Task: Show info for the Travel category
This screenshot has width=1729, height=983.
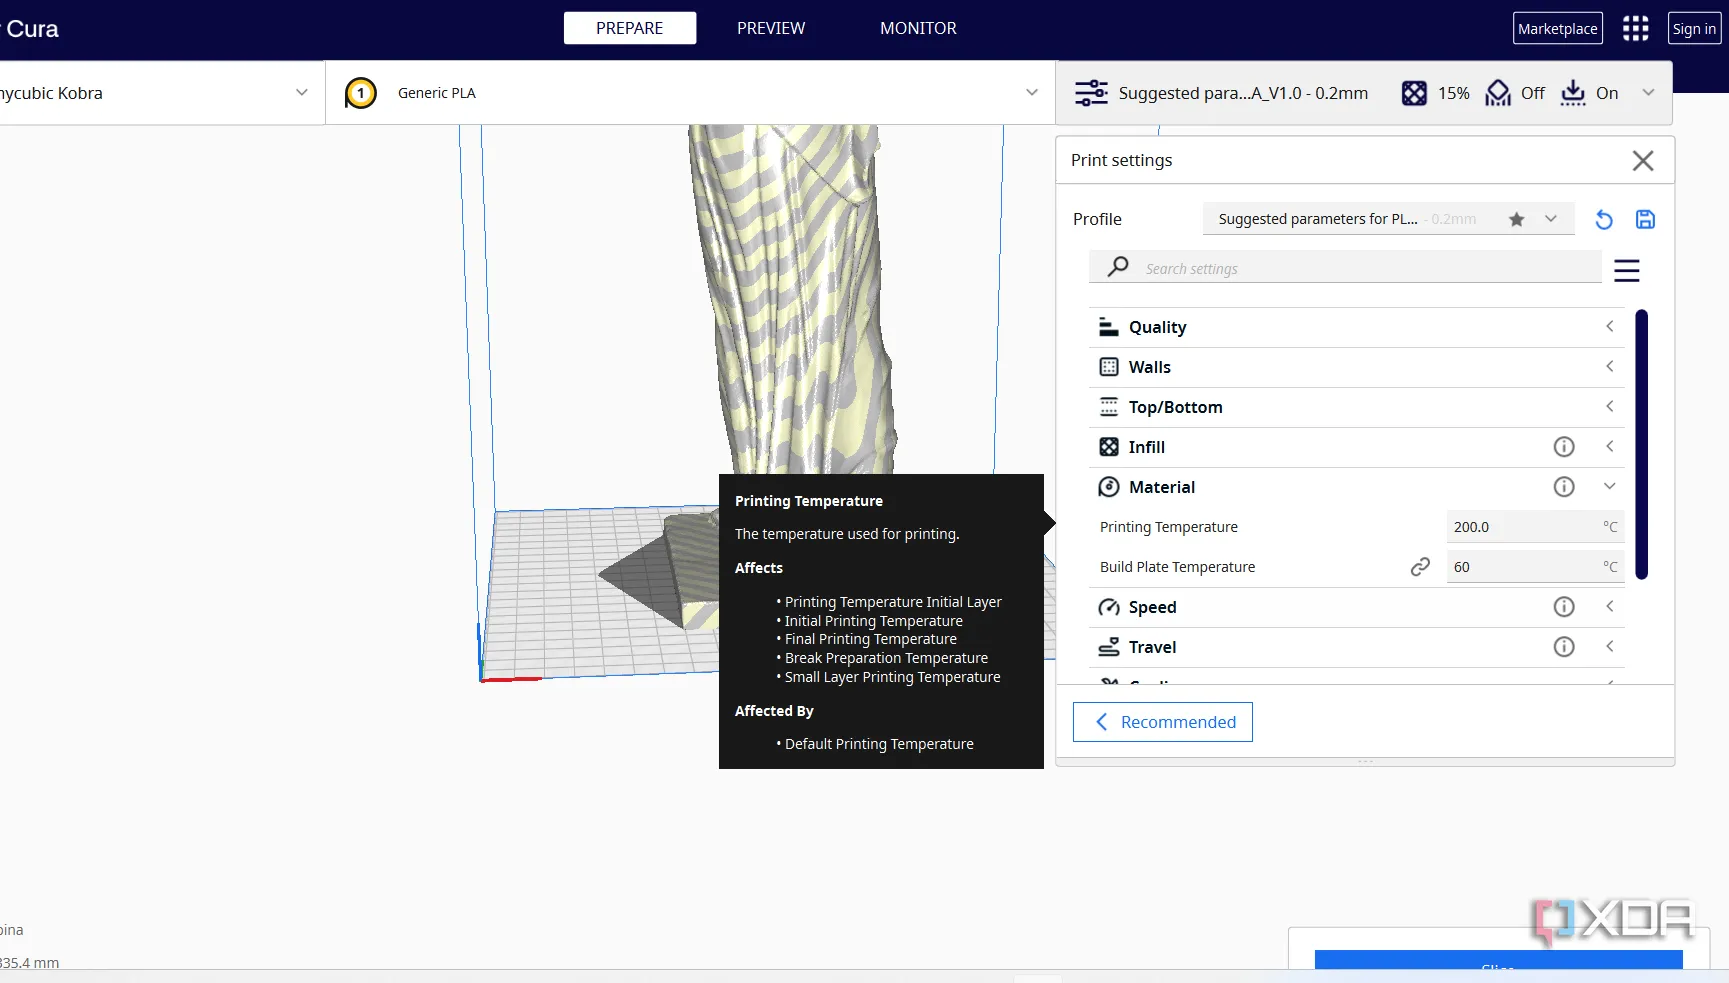Action: [x=1564, y=647]
